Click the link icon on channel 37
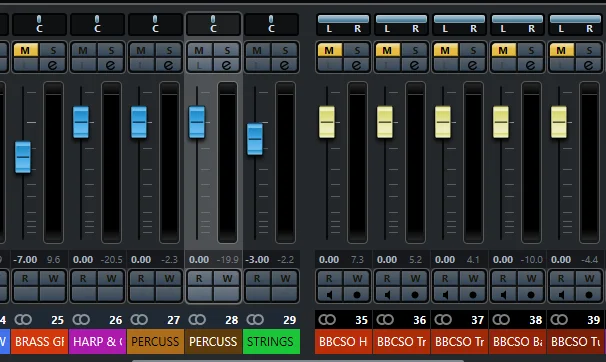Viewport: 606px width, 362px height. 443,320
